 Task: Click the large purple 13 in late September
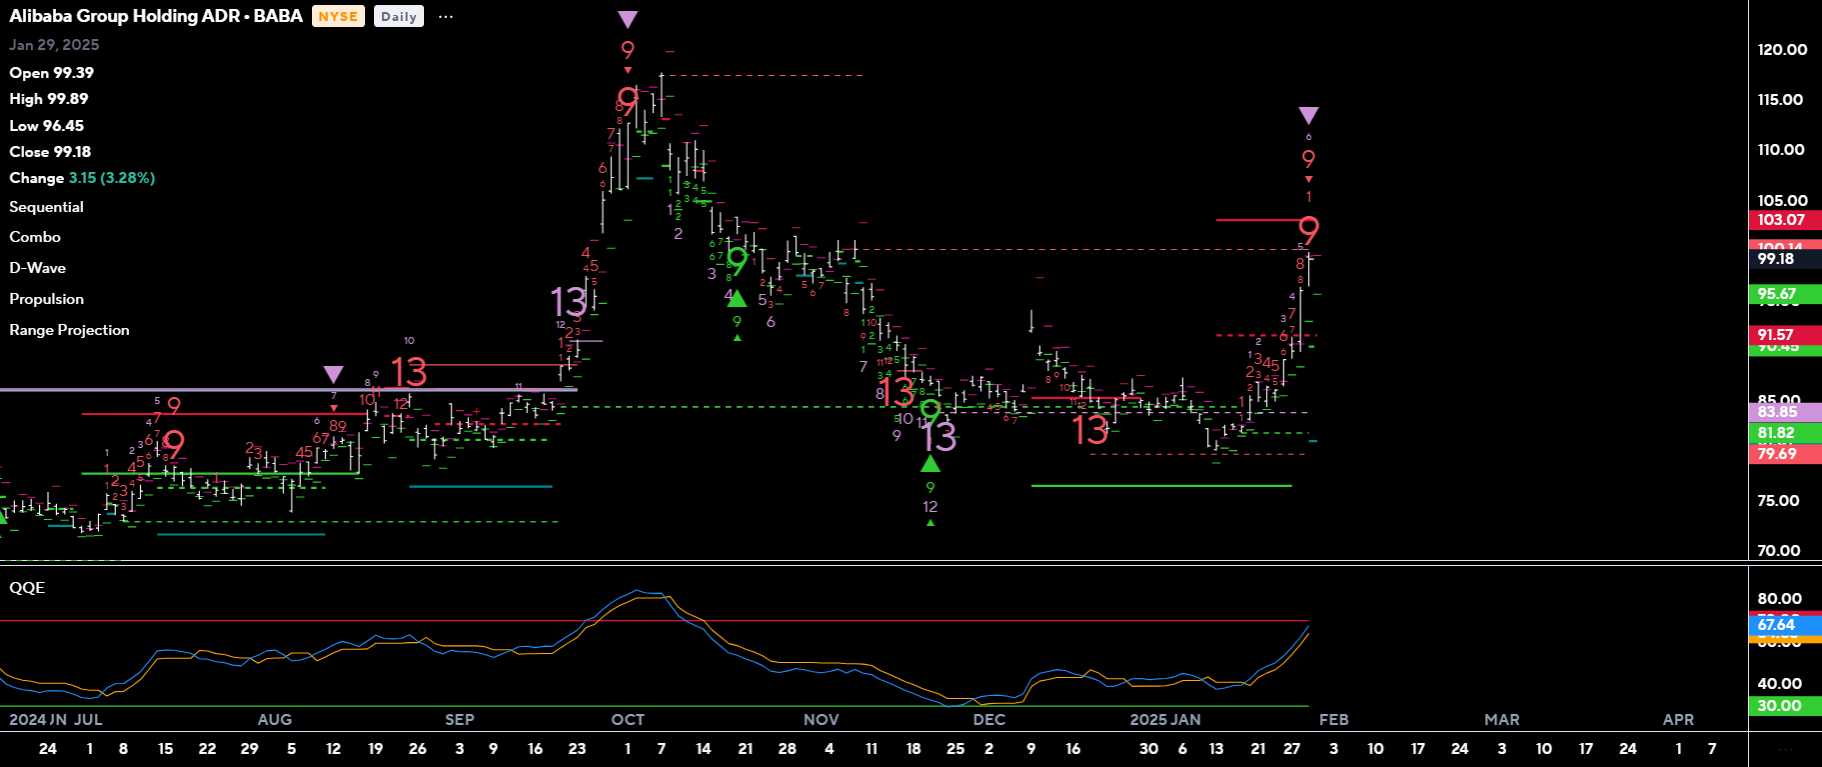point(569,301)
